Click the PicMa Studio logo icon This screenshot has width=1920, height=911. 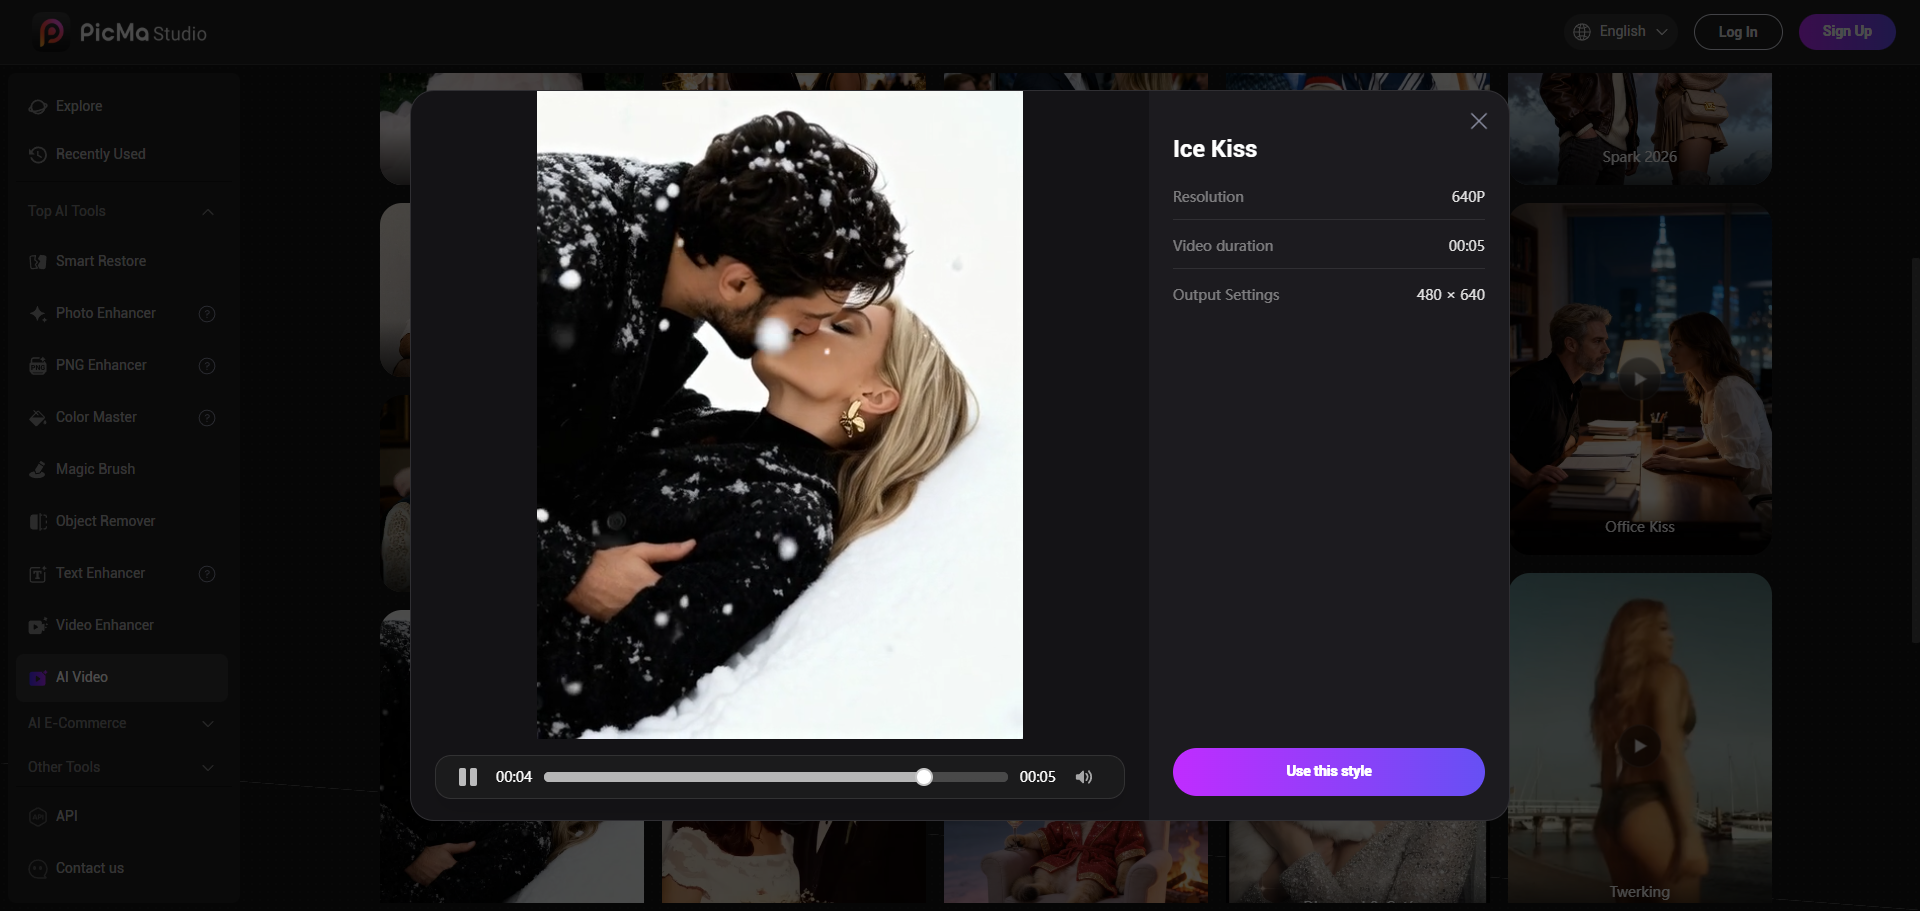tap(51, 33)
